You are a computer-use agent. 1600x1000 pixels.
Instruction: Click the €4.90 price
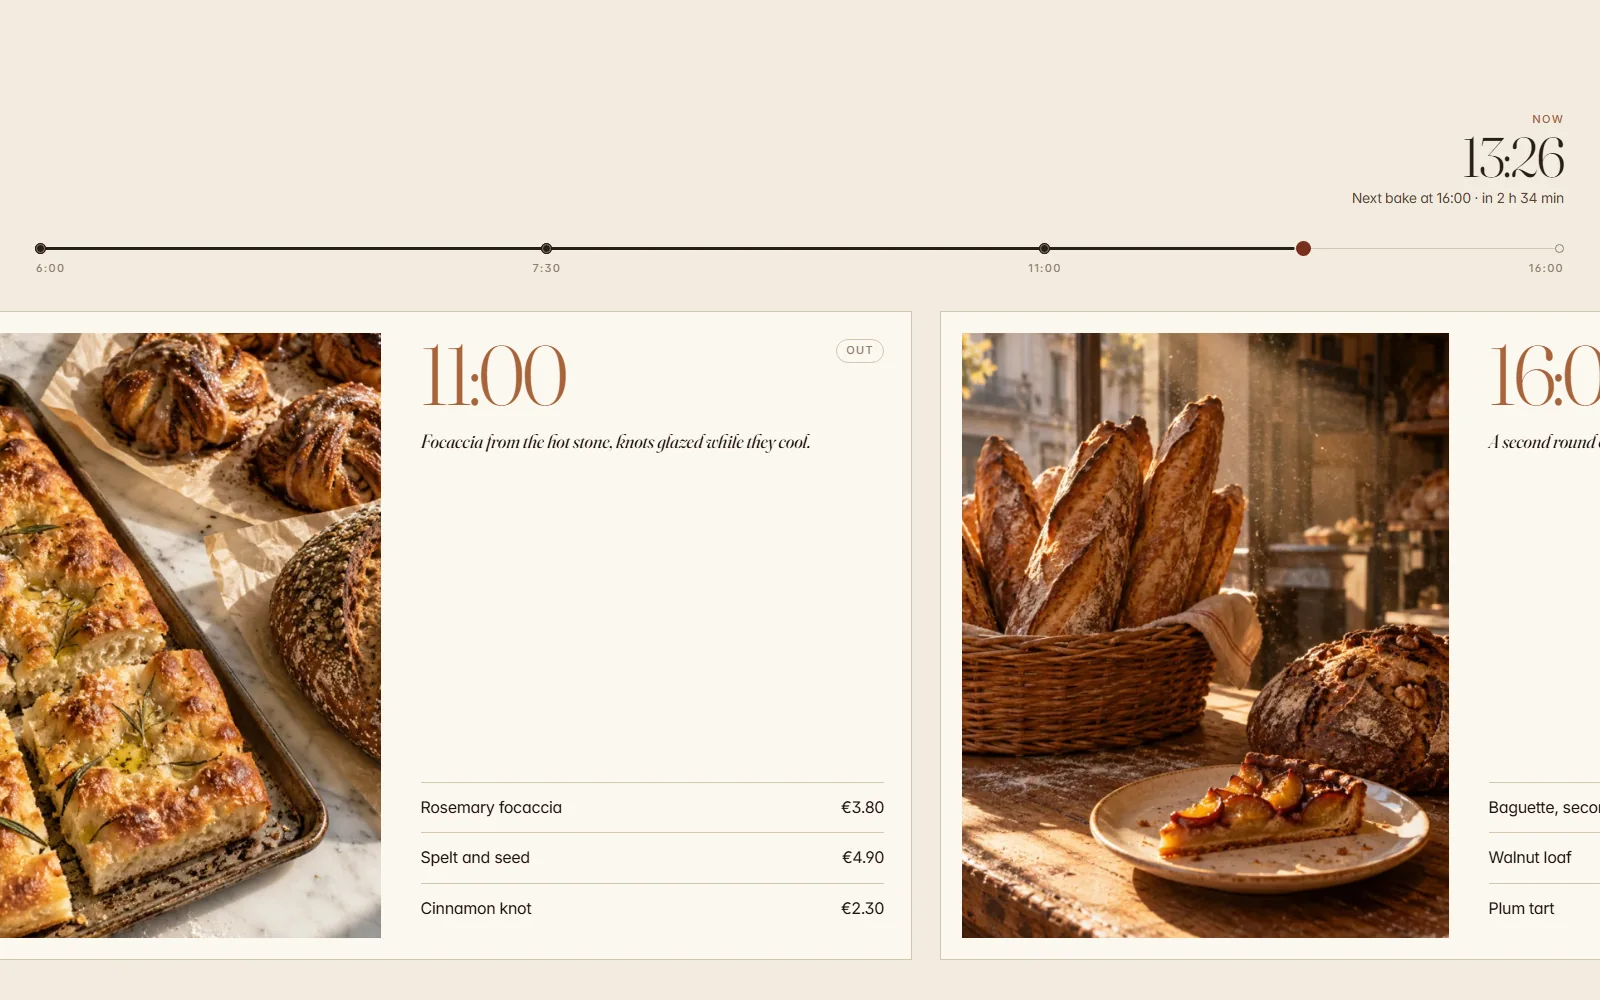coord(863,857)
